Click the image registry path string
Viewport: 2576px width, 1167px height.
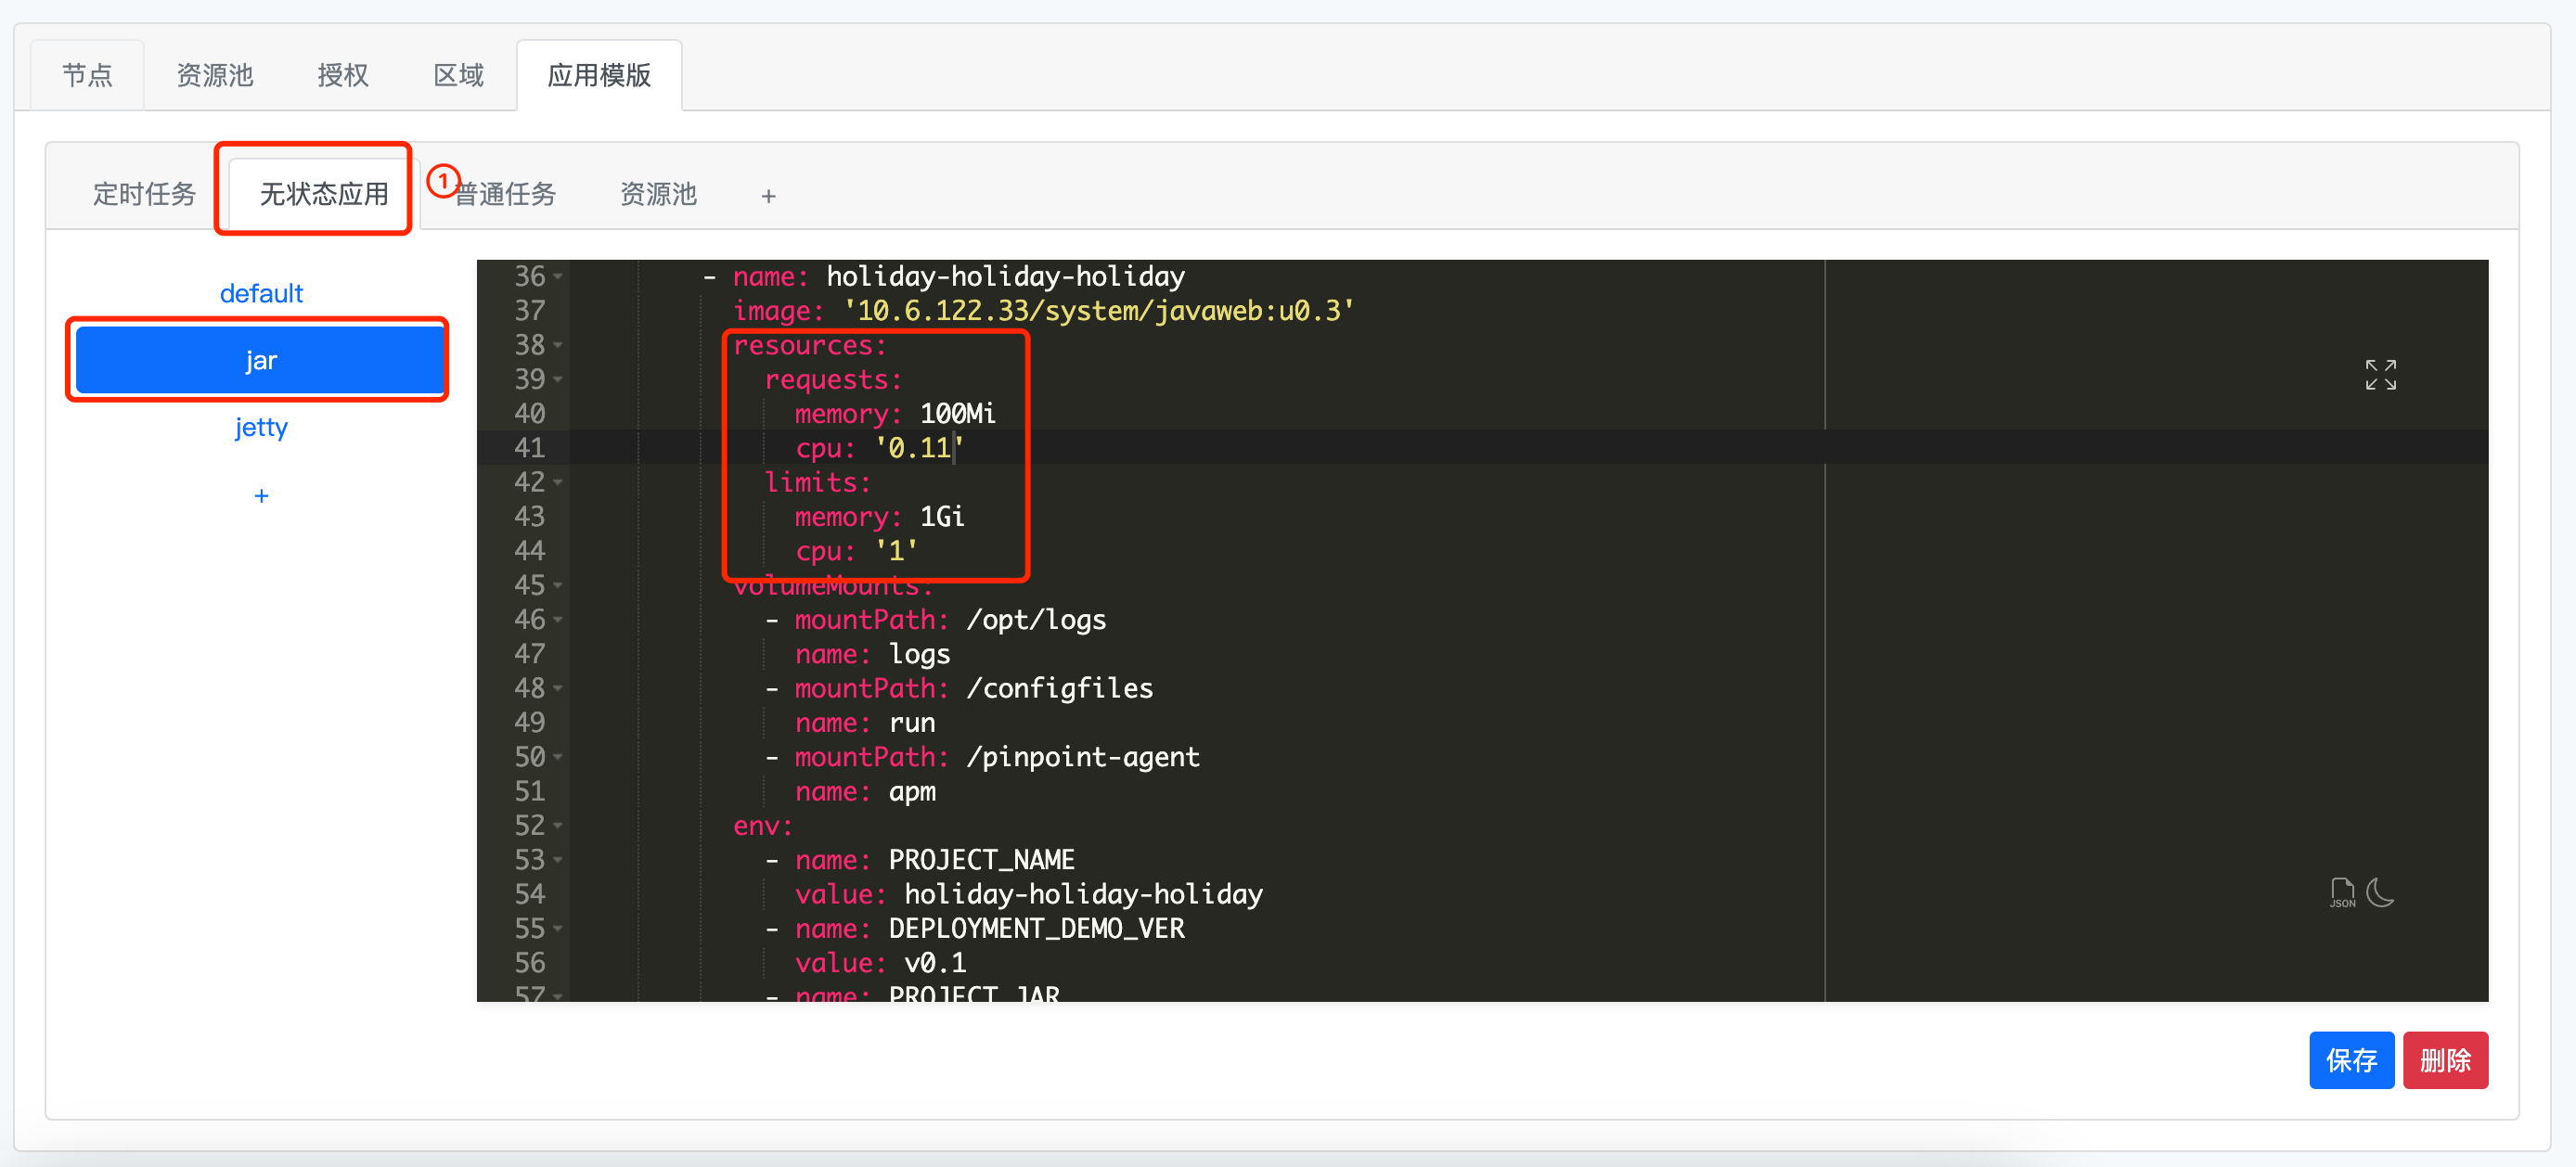coord(1098,311)
